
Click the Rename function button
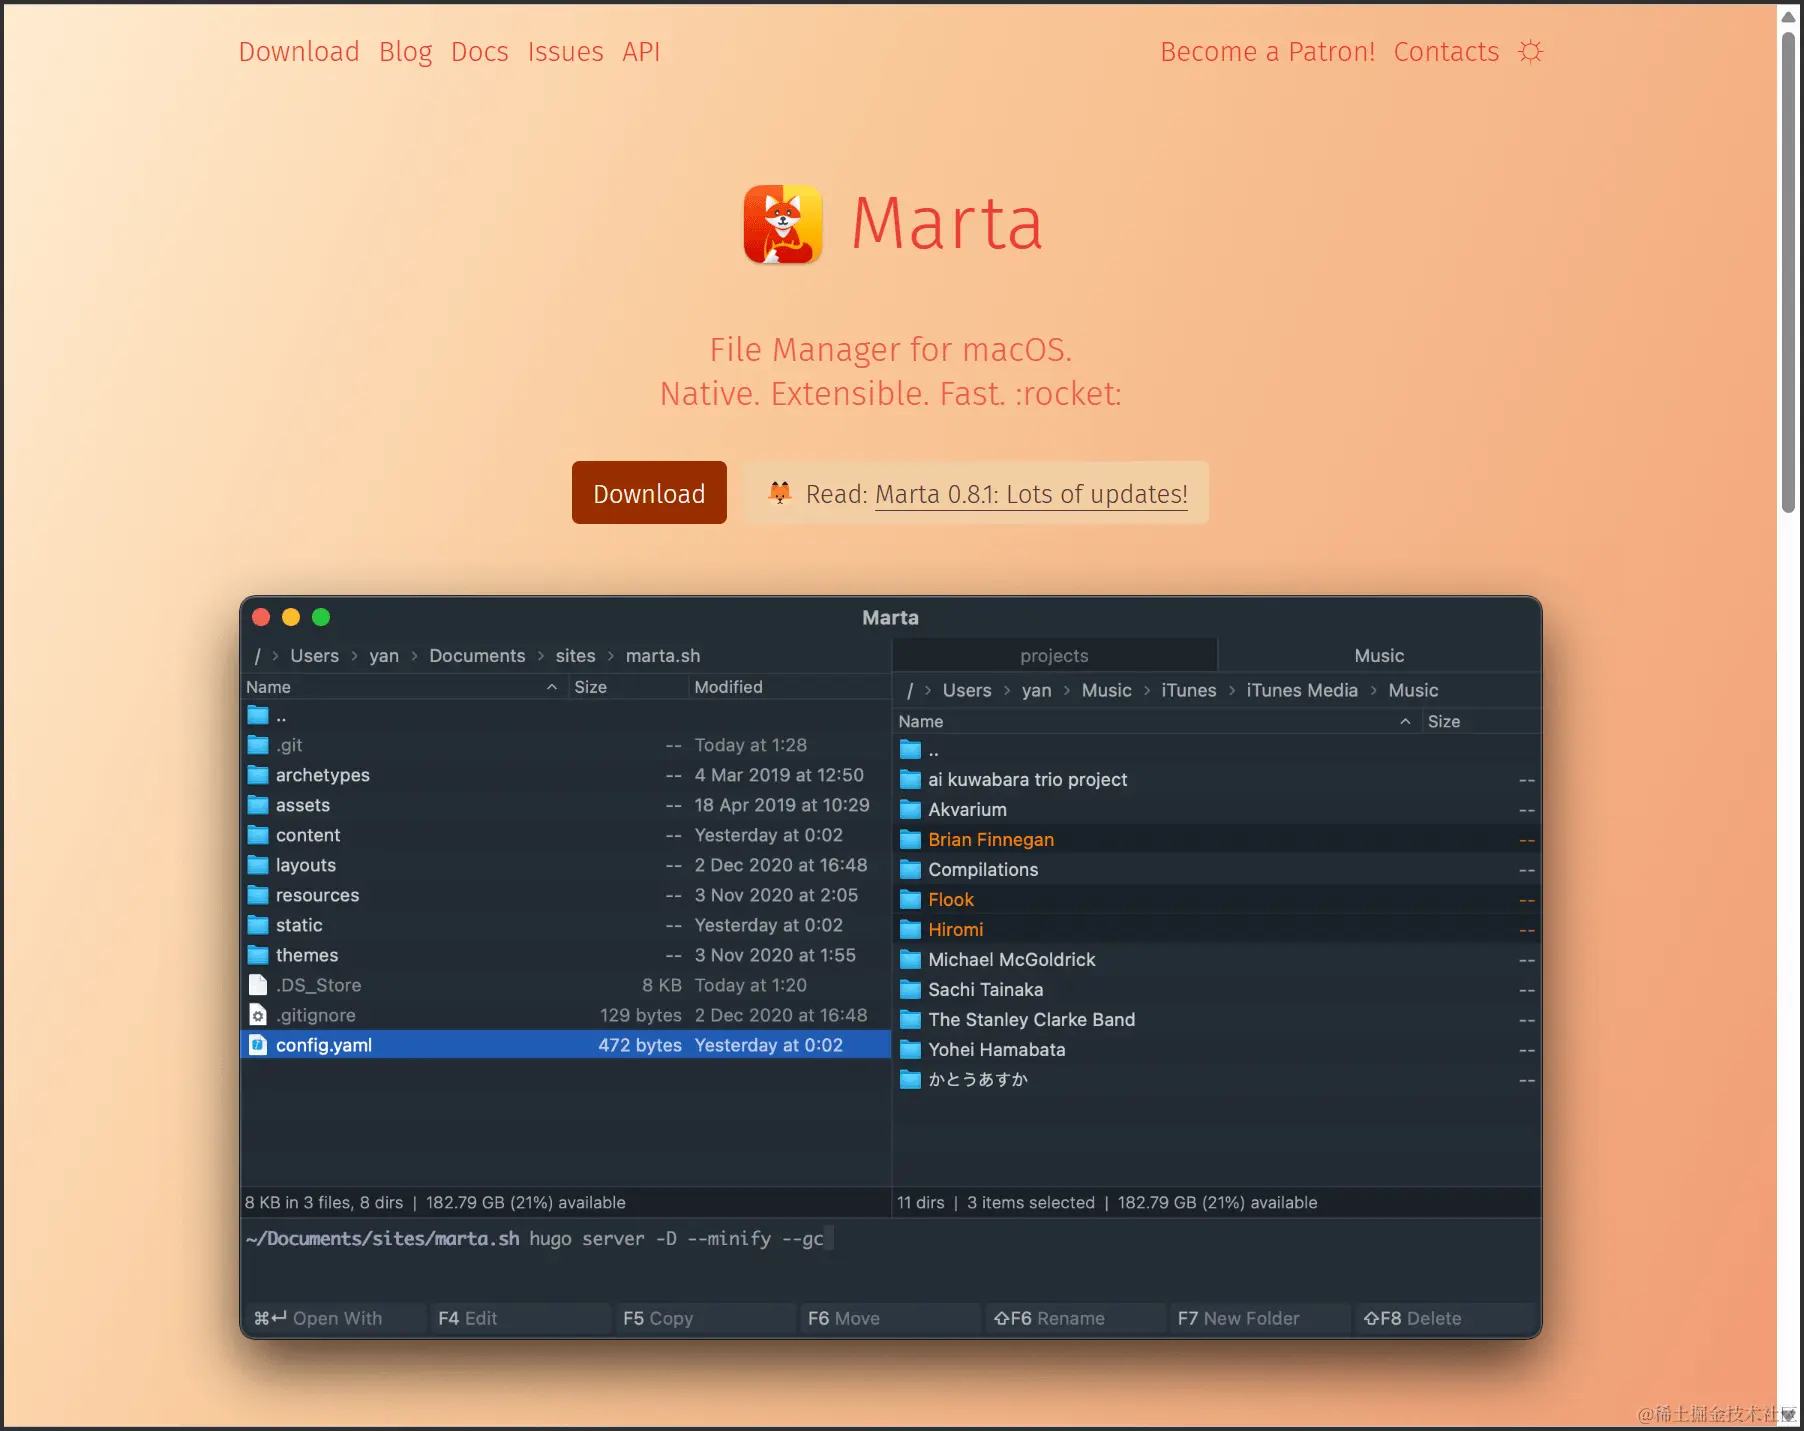[1074, 1318]
